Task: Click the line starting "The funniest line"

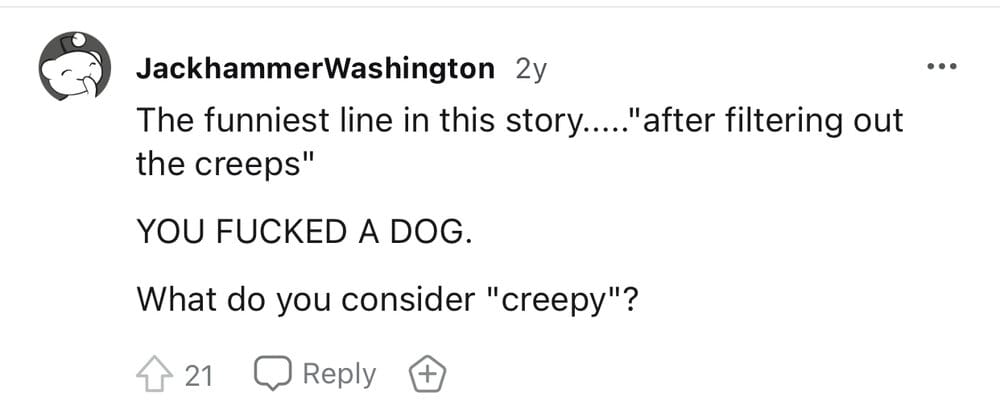Action: coord(520,121)
